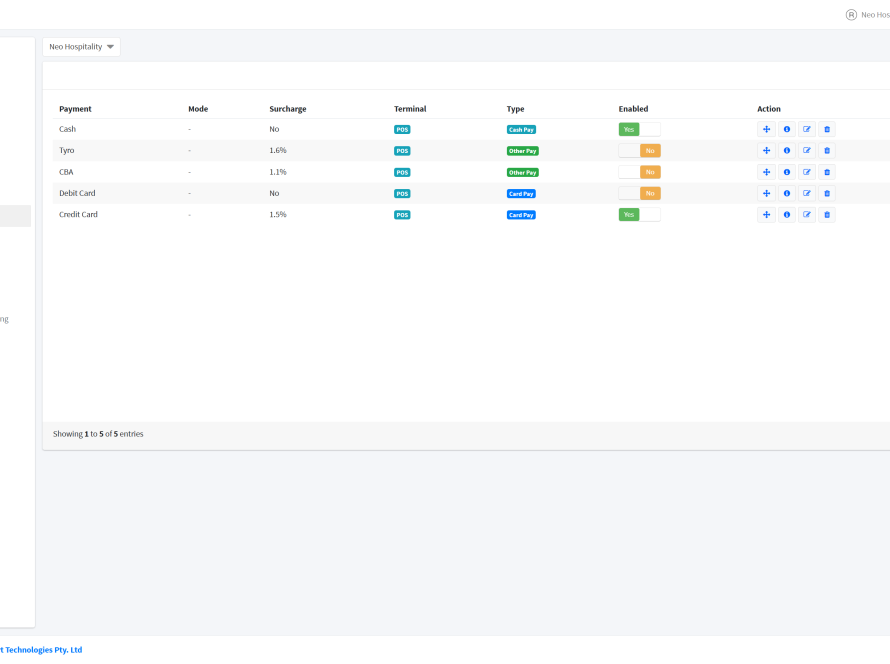This screenshot has height=664, width=890.
Task: Click the Technologies Pty. Ltd footer link
Action: point(42,650)
